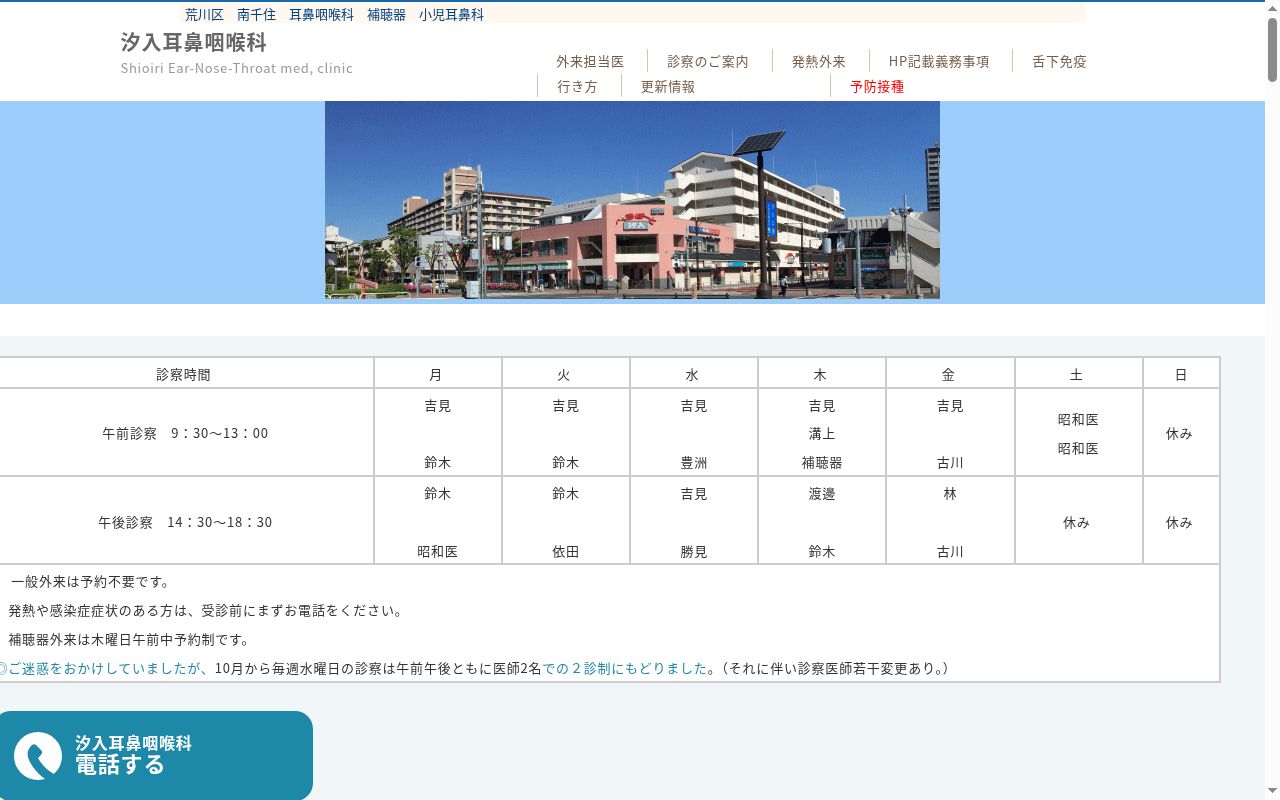Select the 木 column header
The height and width of the screenshot is (800, 1280).
coord(822,374)
